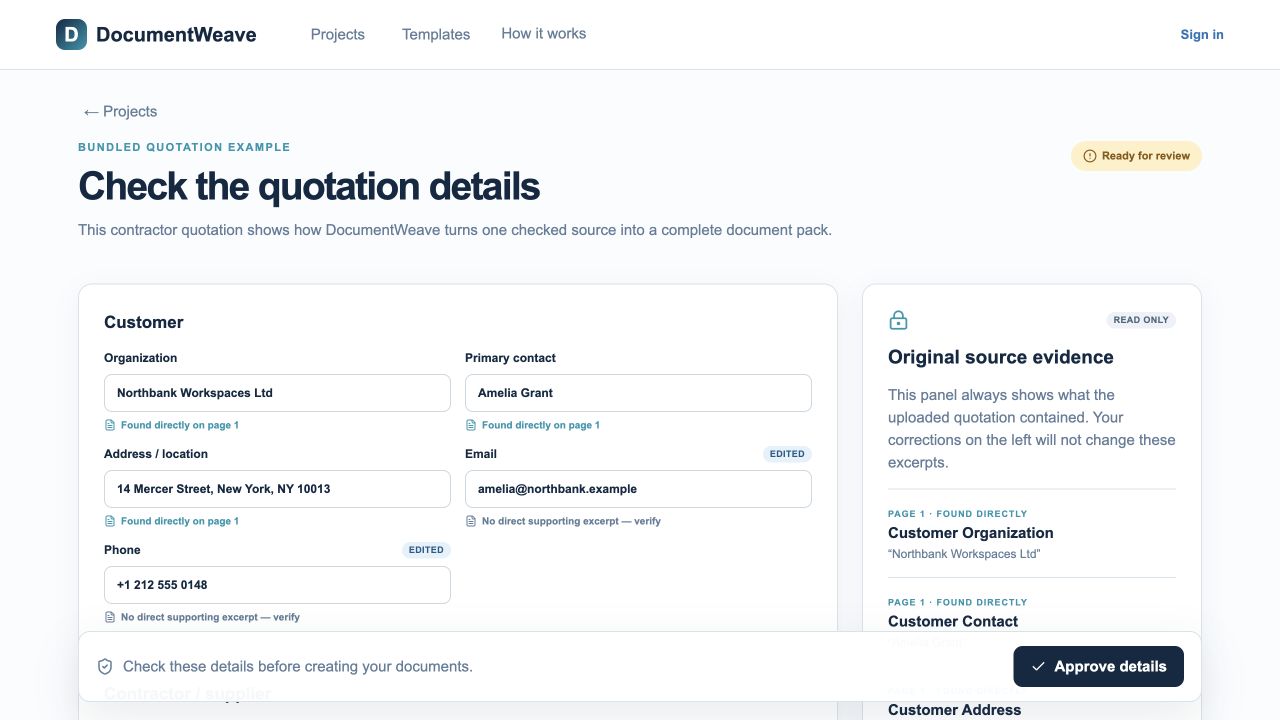Focus the Organization input field

tap(277, 393)
